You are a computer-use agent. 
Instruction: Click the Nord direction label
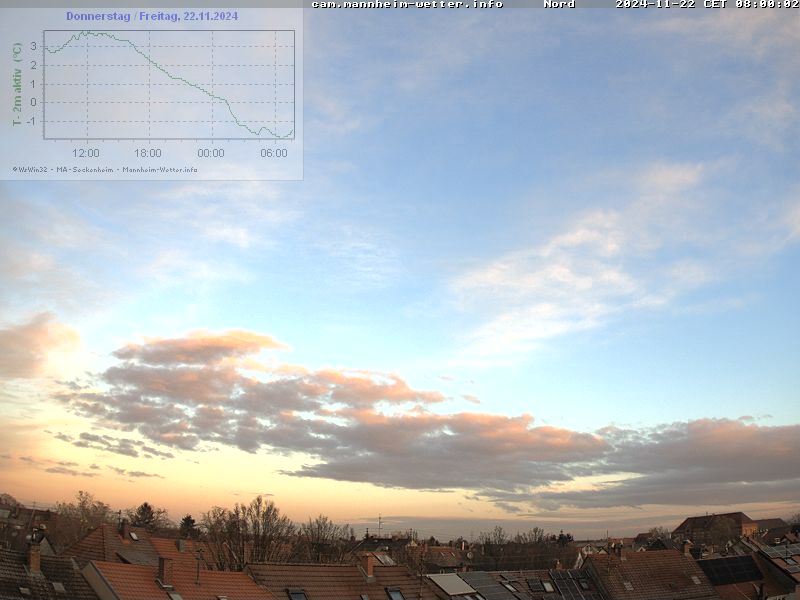pyautogui.click(x=559, y=4)
